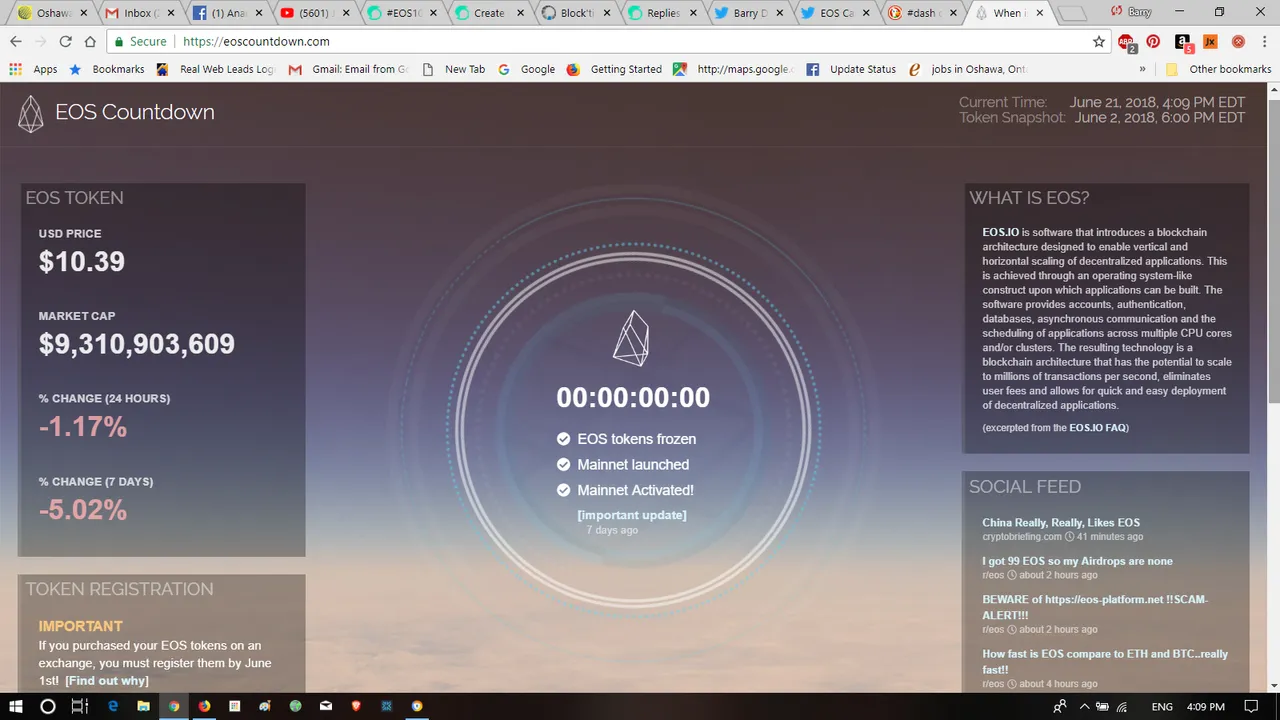The width and height of the screenshot is (1280, 720).
Task: Click the EOS Countdown site title
Action: [x=135, y=112]
